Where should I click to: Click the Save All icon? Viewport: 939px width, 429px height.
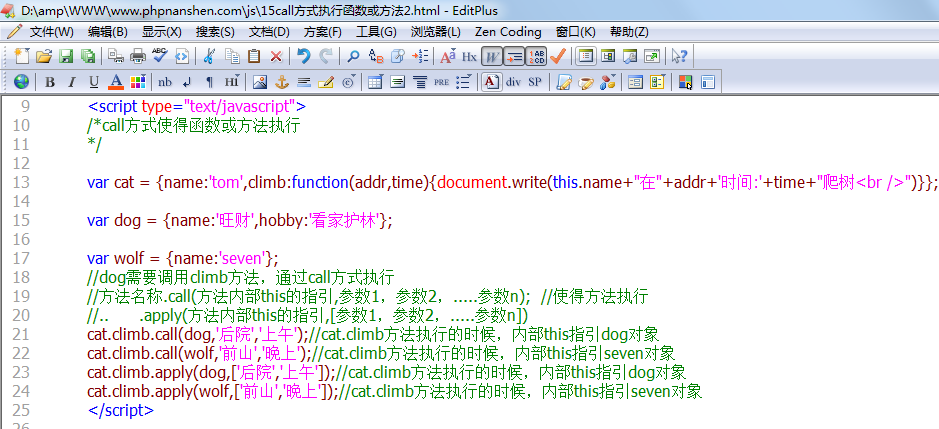tap(88, 56)
